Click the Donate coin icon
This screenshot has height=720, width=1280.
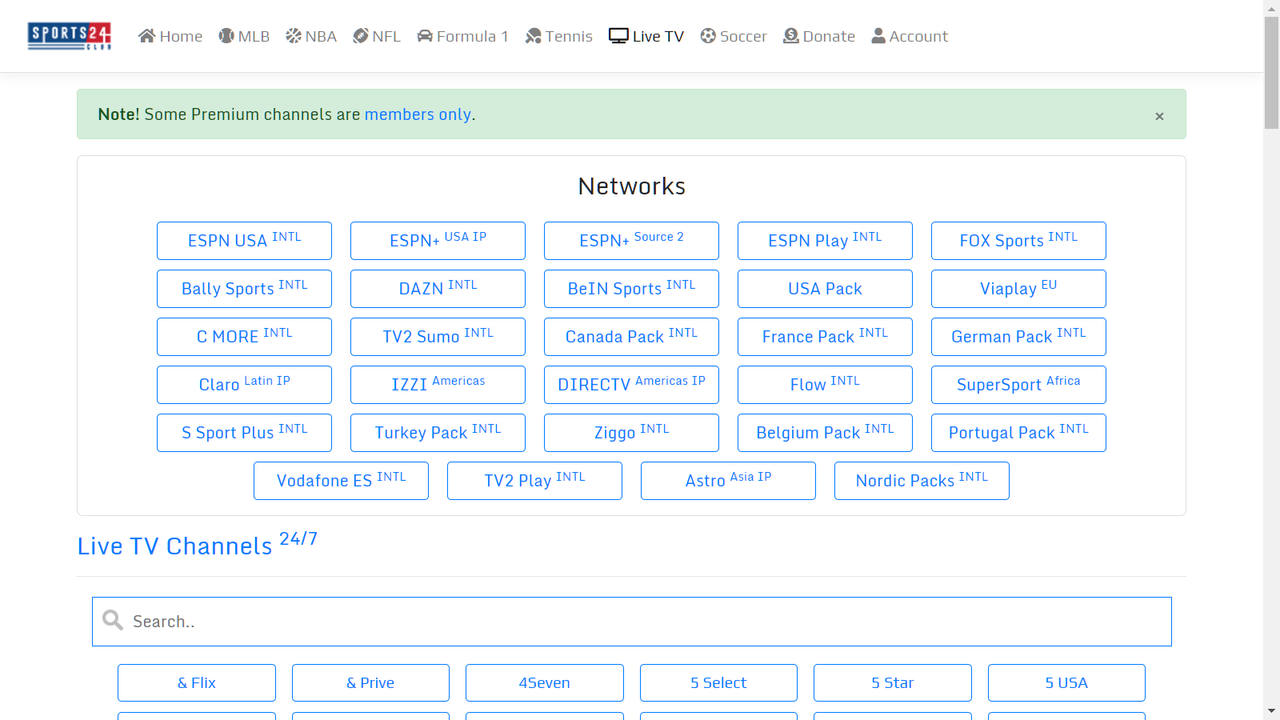point(791,36)
